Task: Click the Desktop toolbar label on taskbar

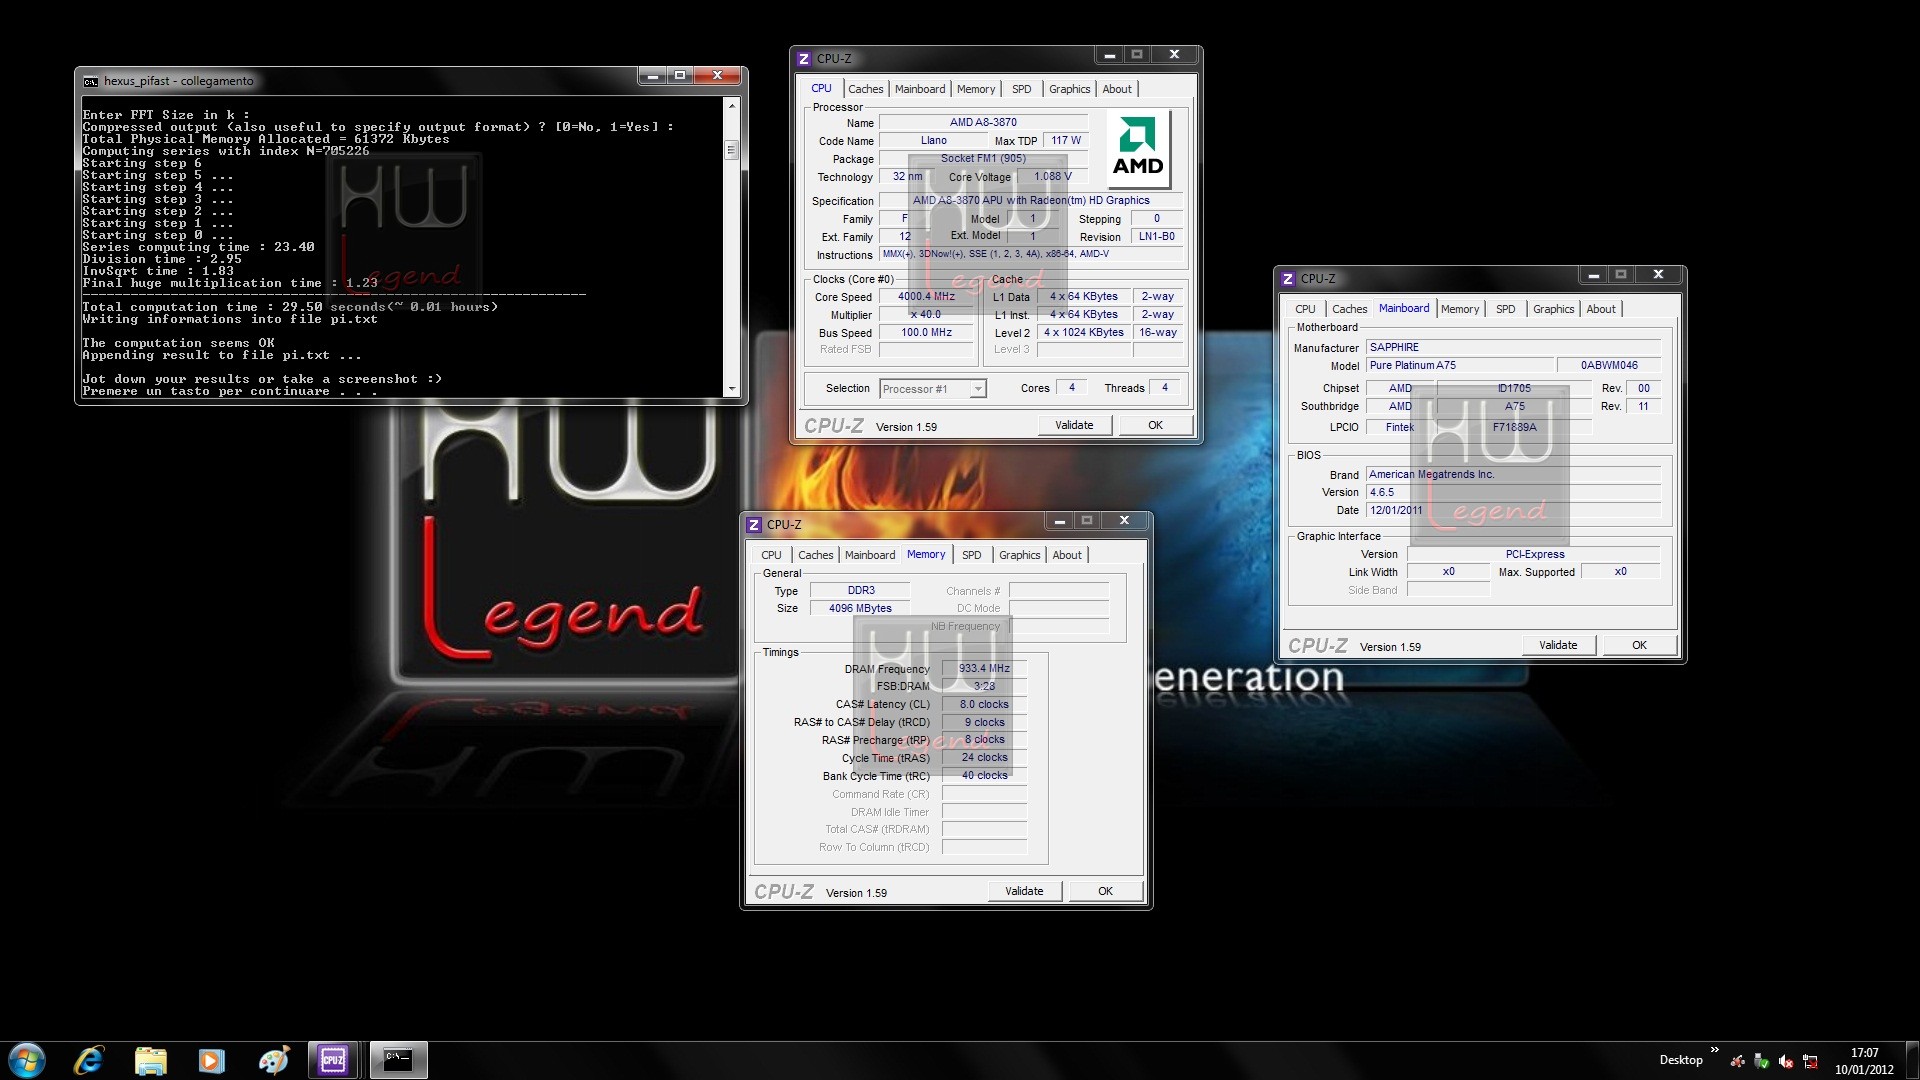Action: pos(1681,1060)
